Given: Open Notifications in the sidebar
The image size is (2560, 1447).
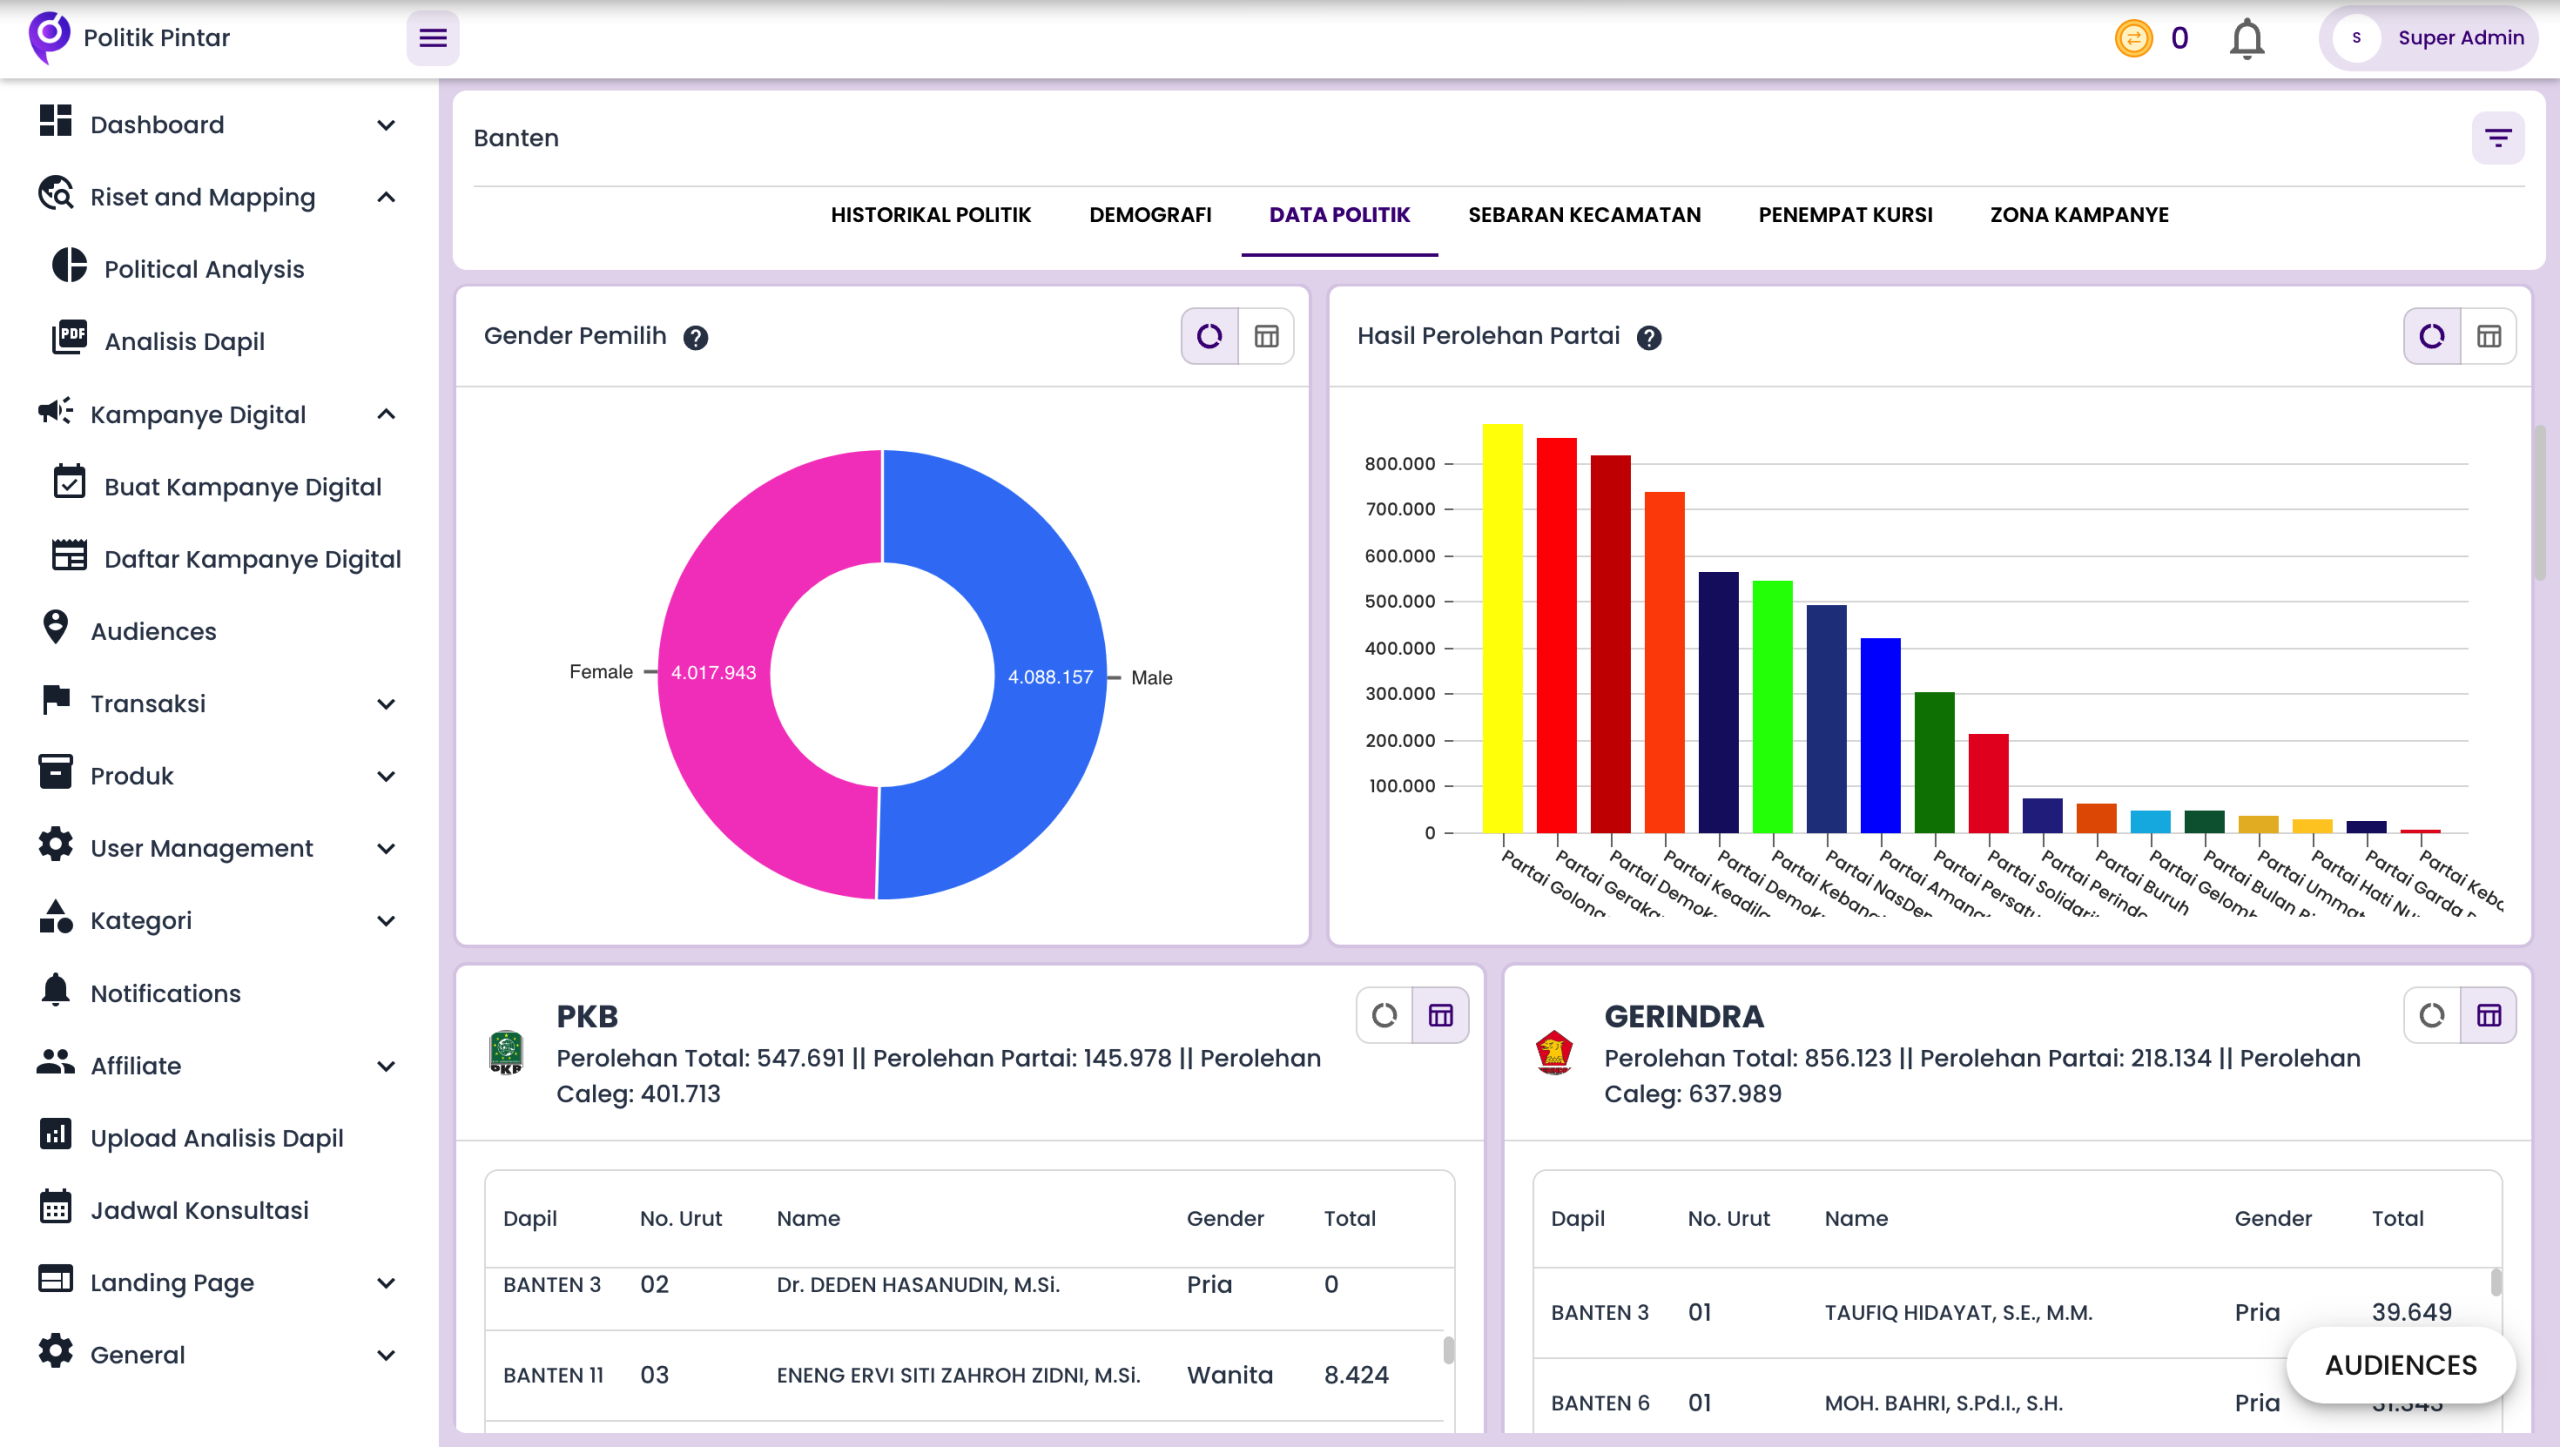Looking at the screenshot, I should [x=165, y=993].
